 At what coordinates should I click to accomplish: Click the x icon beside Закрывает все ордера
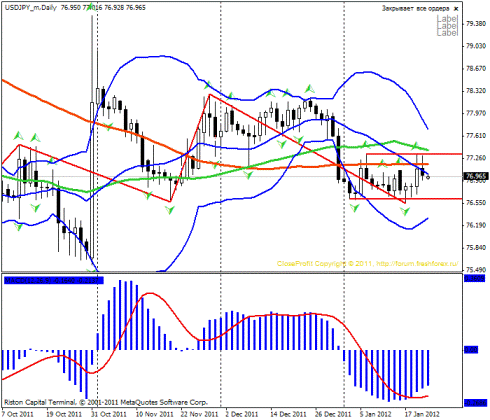(456, 9)
